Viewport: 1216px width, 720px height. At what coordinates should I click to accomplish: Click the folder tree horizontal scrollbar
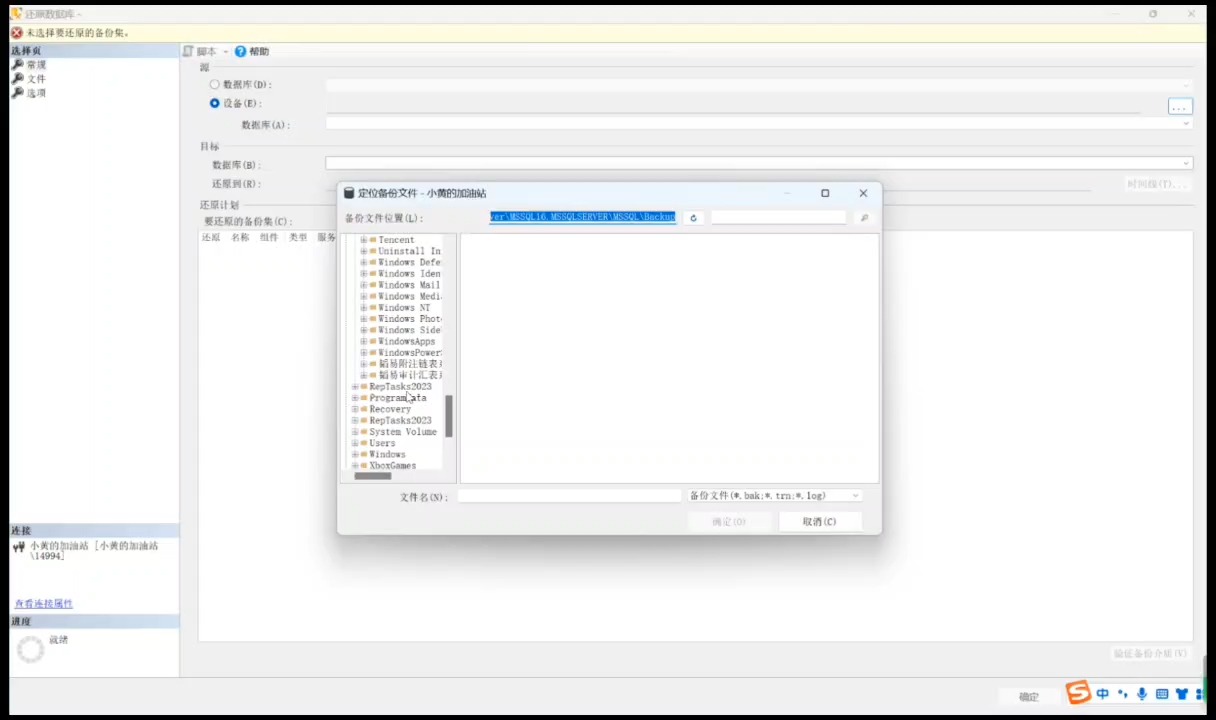[373, 476]
